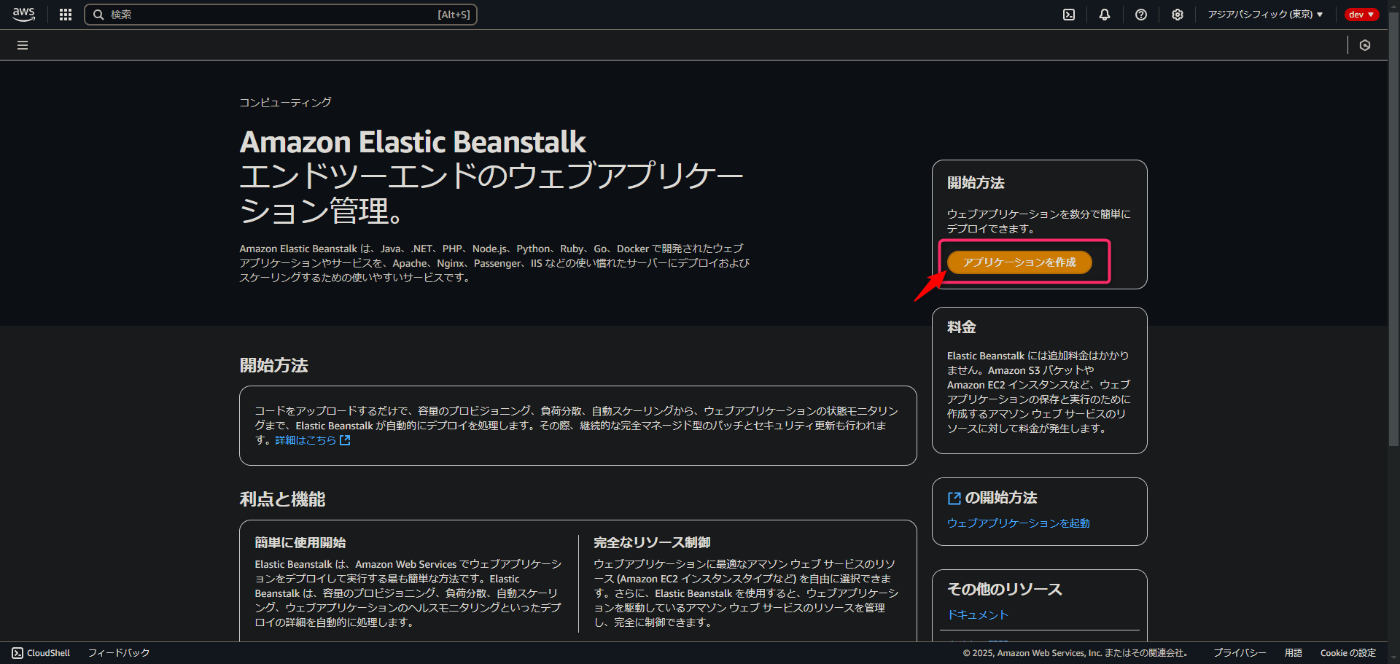This screenshot has height=664, width=1400.
Task: Click その他のリソース heading
Action: click(1004, 589)
